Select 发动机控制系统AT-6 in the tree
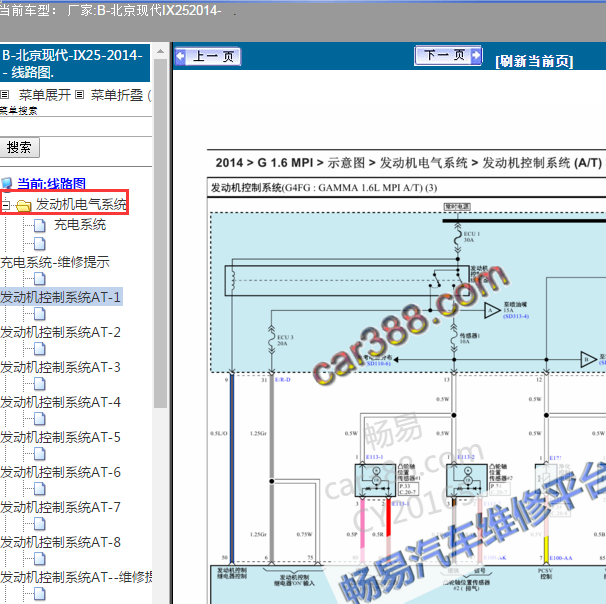 tap(60, 472)
